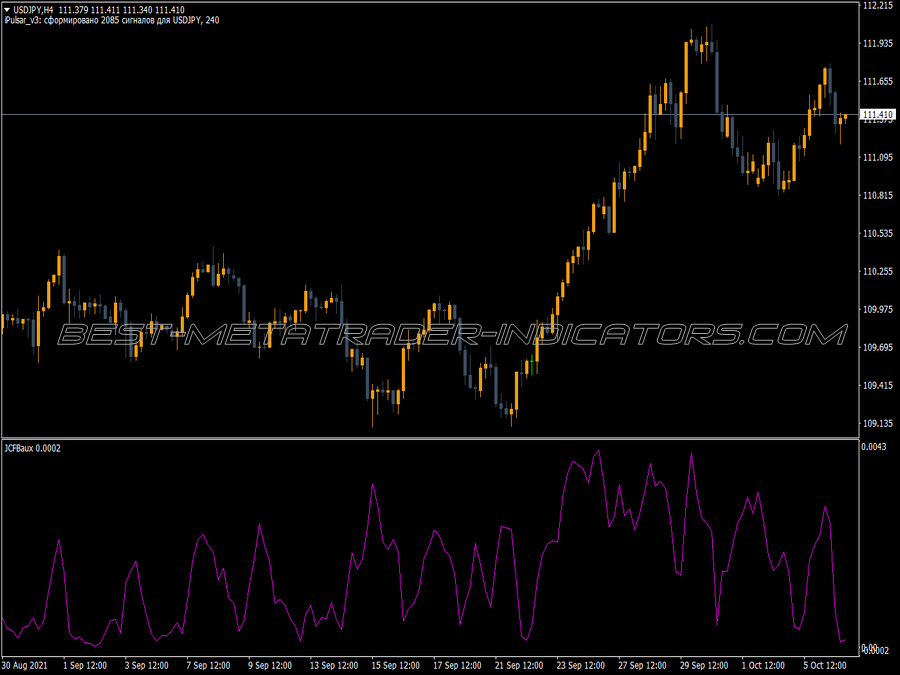Click the 109.695 price axis label
900x675 pixels.
point(878,347)
